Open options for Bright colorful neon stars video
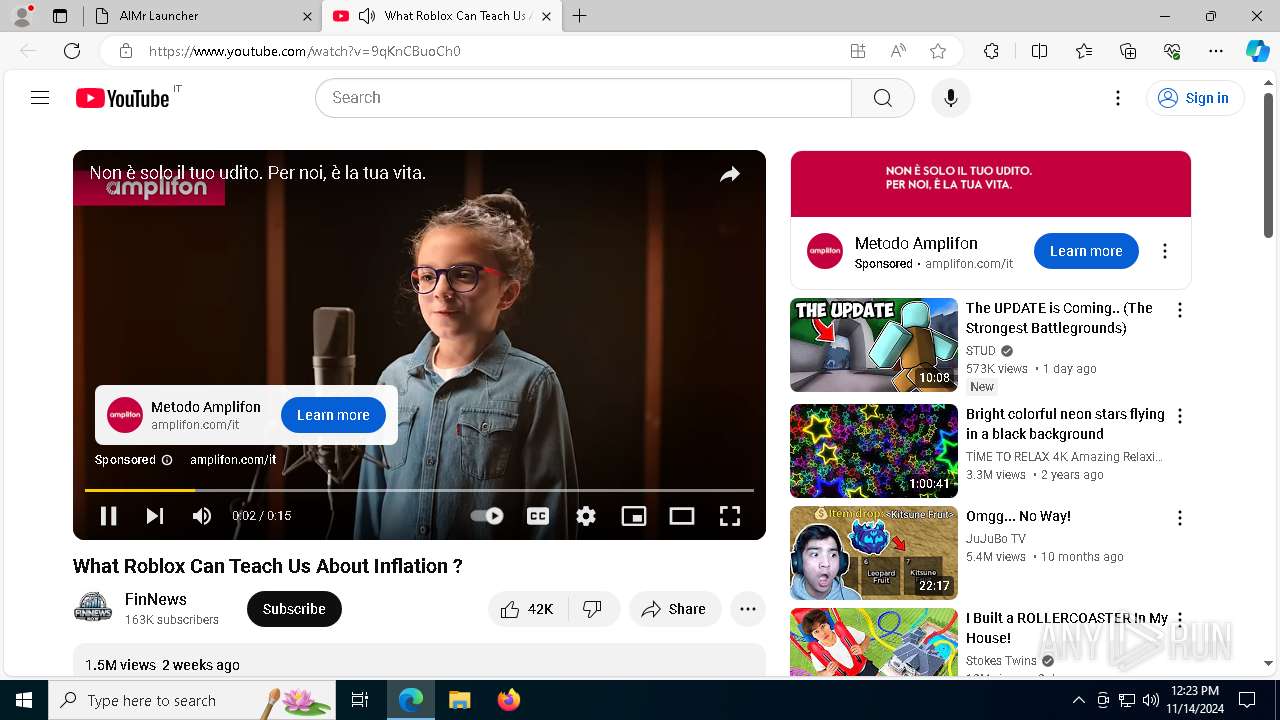 [x=1180, y=416]
